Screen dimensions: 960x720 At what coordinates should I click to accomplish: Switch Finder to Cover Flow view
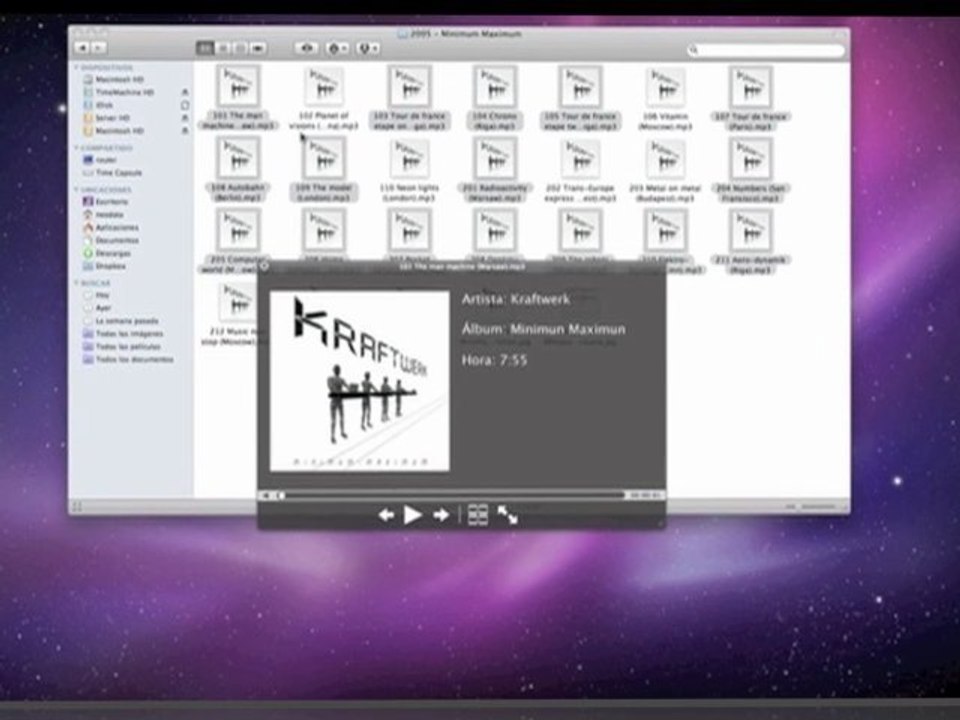pos(258,48)
